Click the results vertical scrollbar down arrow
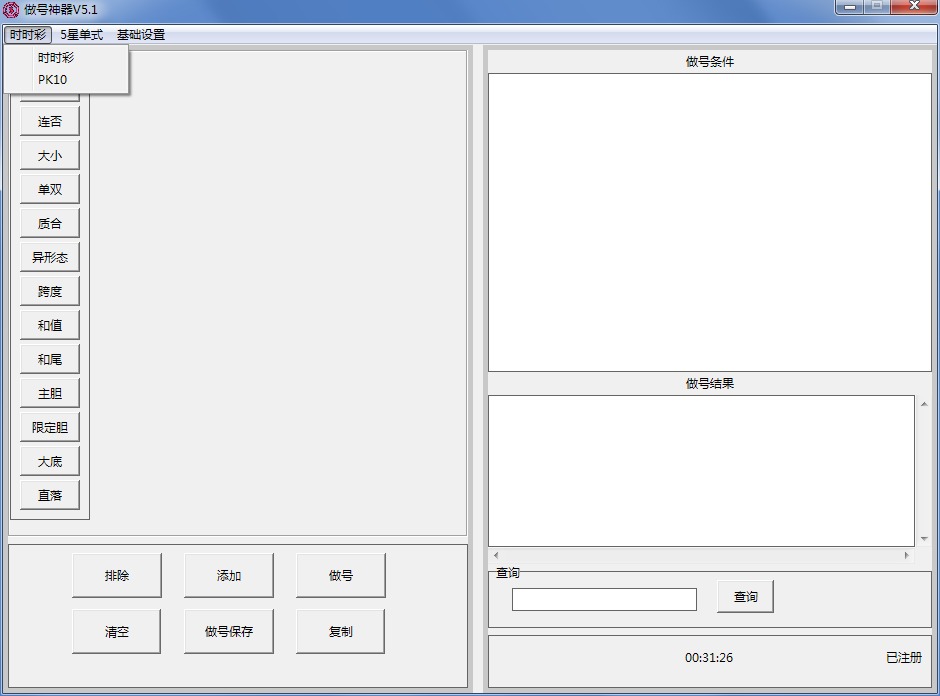940x696 pixels. [x=923, y=539]
